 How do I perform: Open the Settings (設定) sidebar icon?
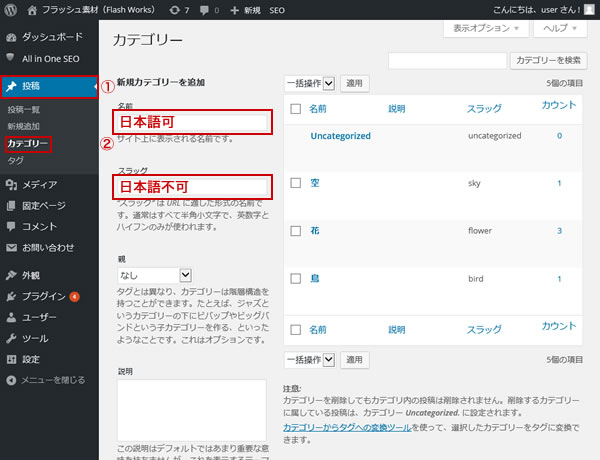pyautogui.click(x=11, y=359)
